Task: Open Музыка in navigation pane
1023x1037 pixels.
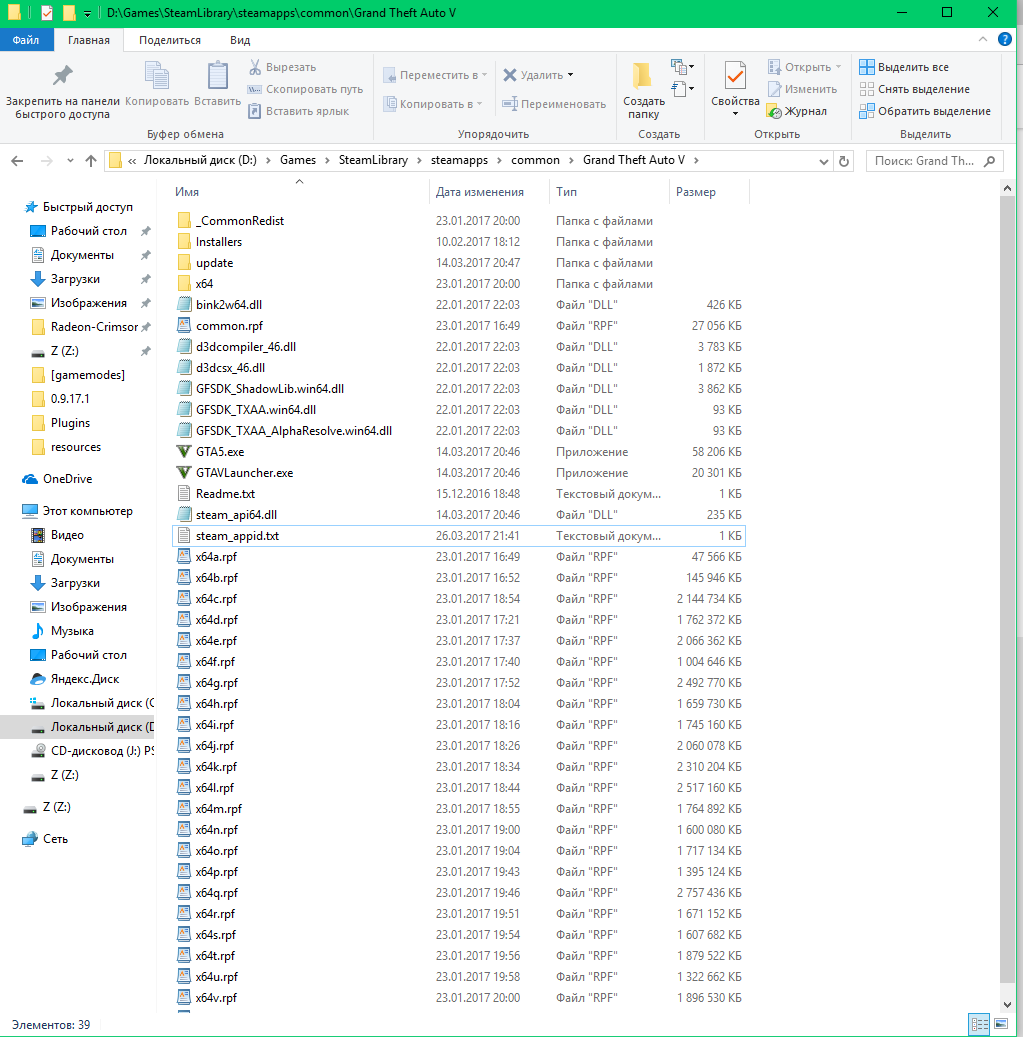Action: pos(63,631)
